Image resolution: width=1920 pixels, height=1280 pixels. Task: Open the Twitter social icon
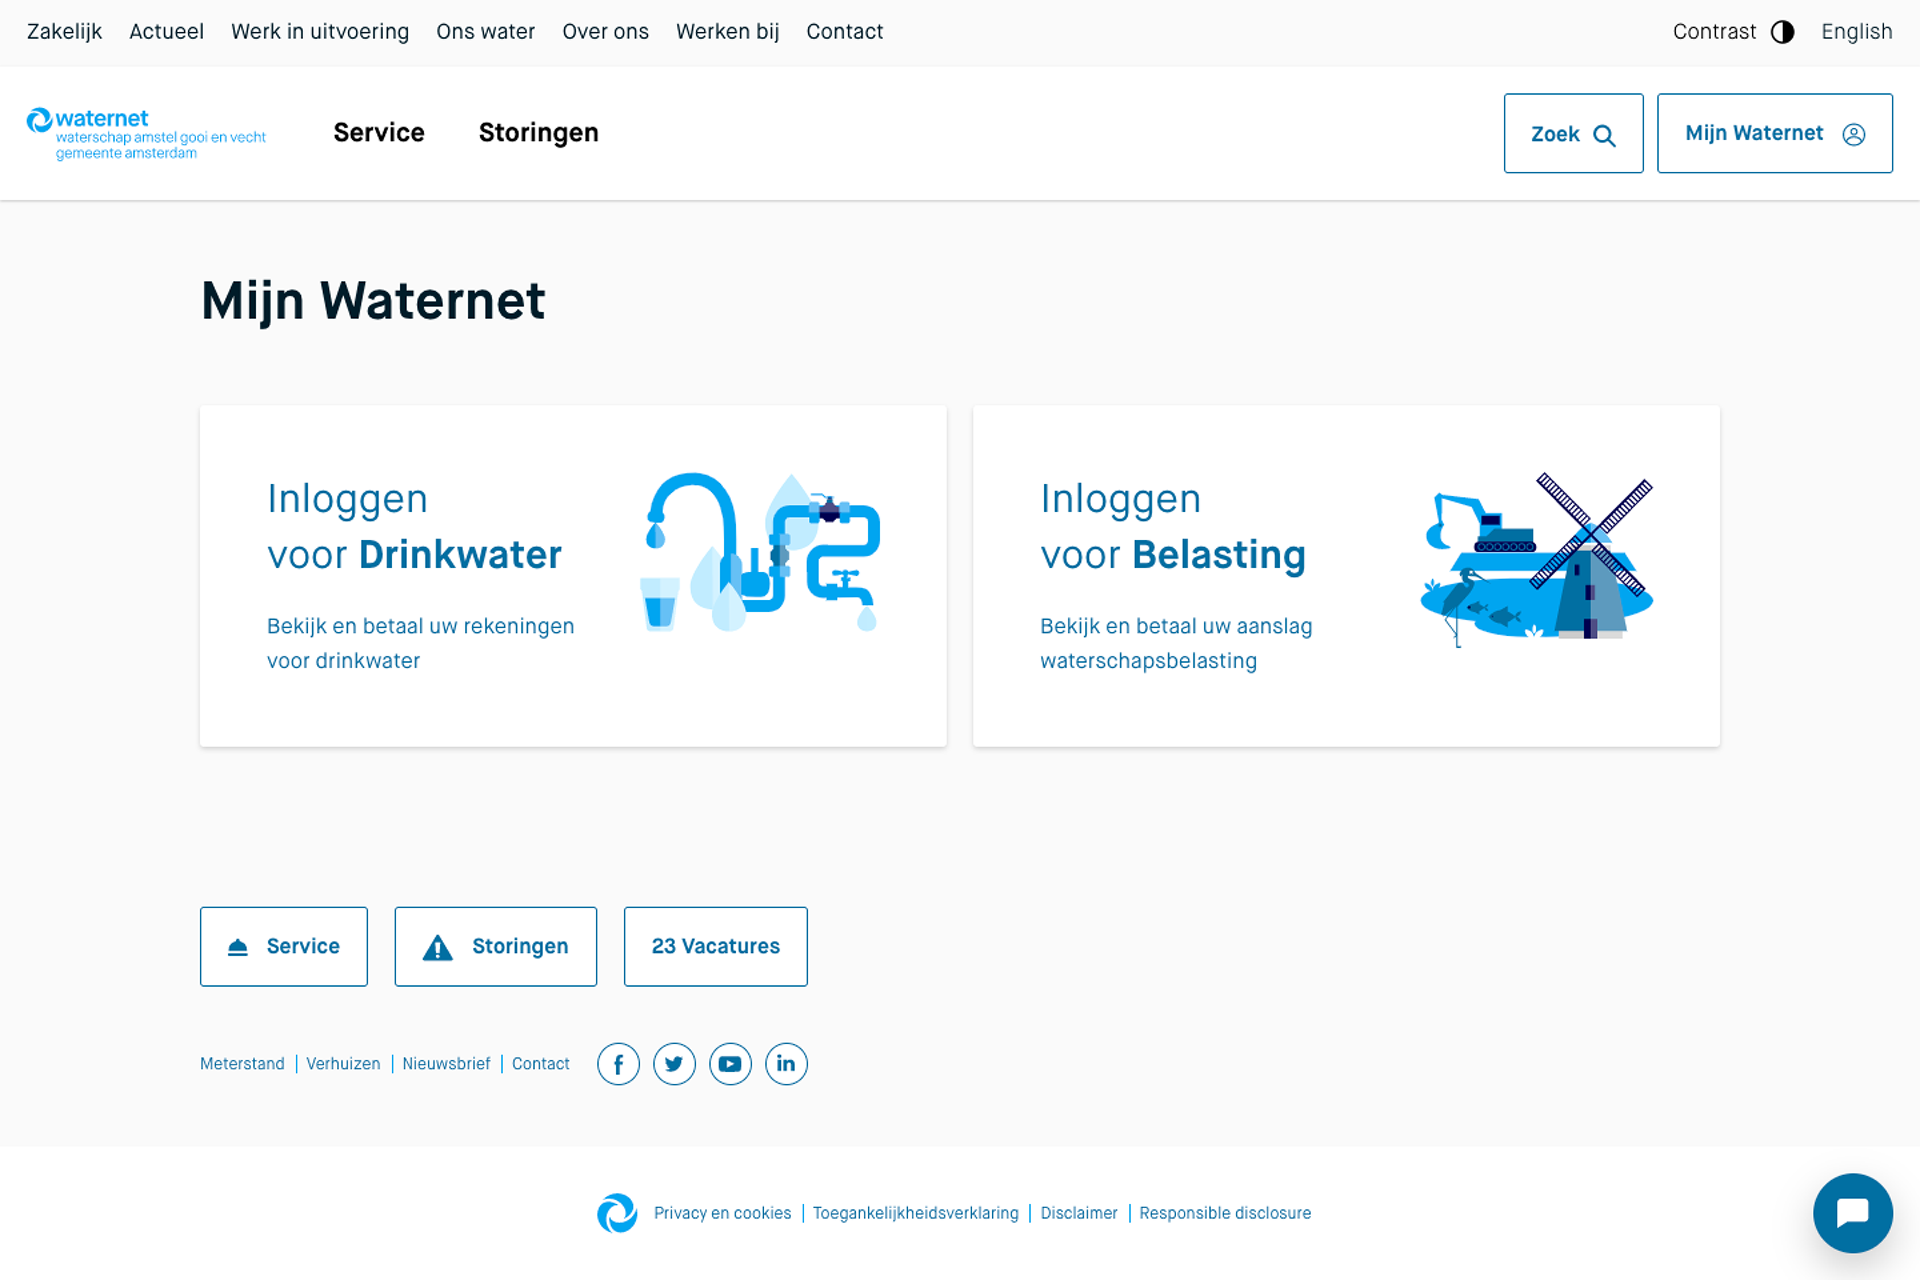(x=674, y=1064)
